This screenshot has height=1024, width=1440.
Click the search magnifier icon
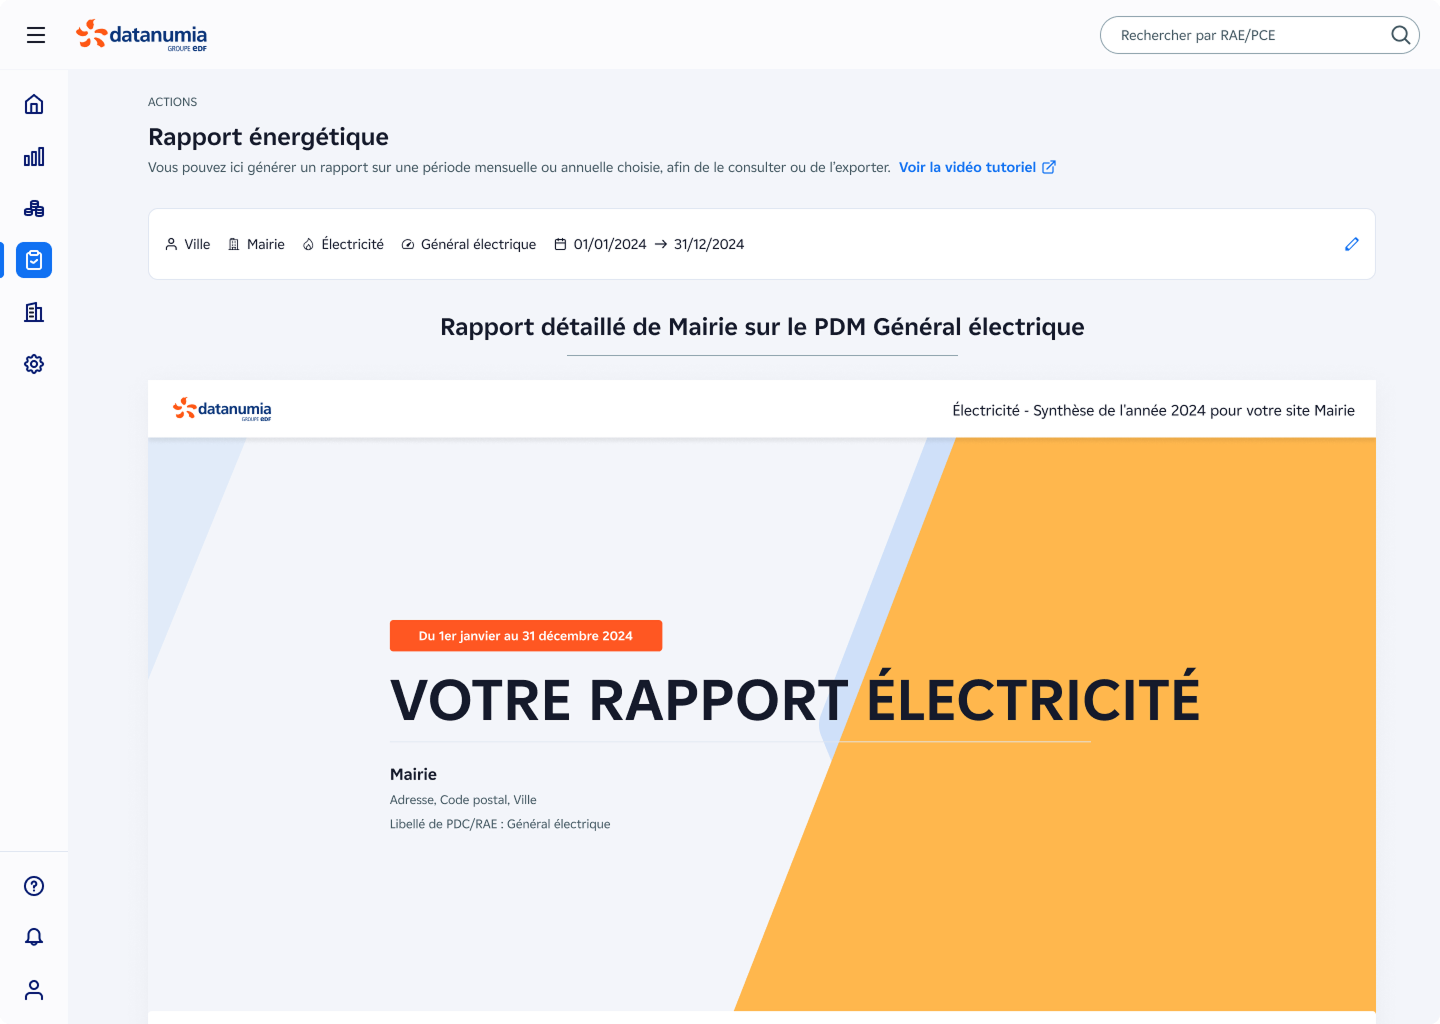click(x=1400, y=35)
